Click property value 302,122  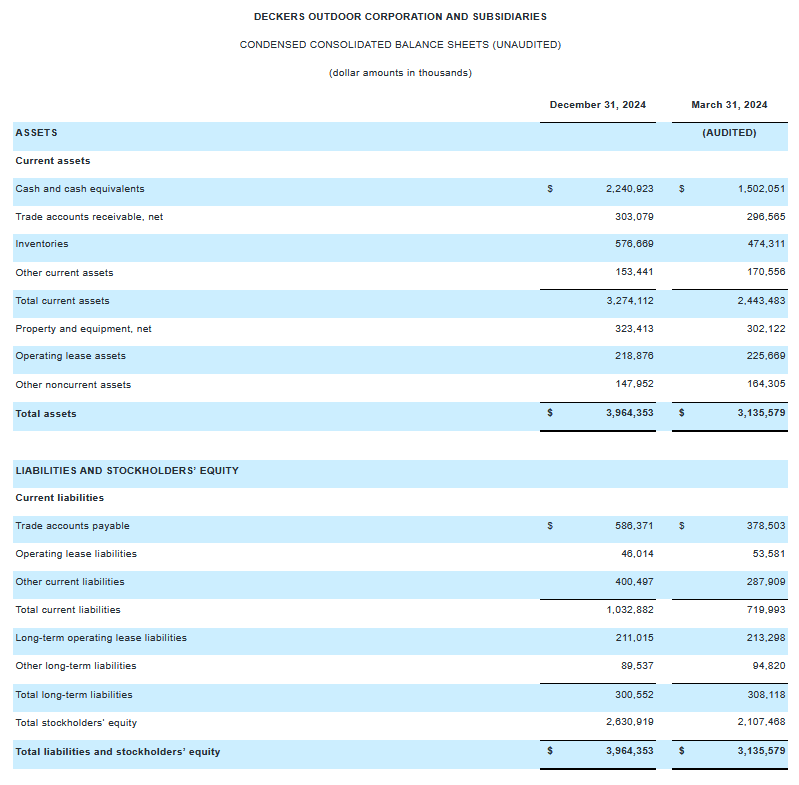point(766,329)
